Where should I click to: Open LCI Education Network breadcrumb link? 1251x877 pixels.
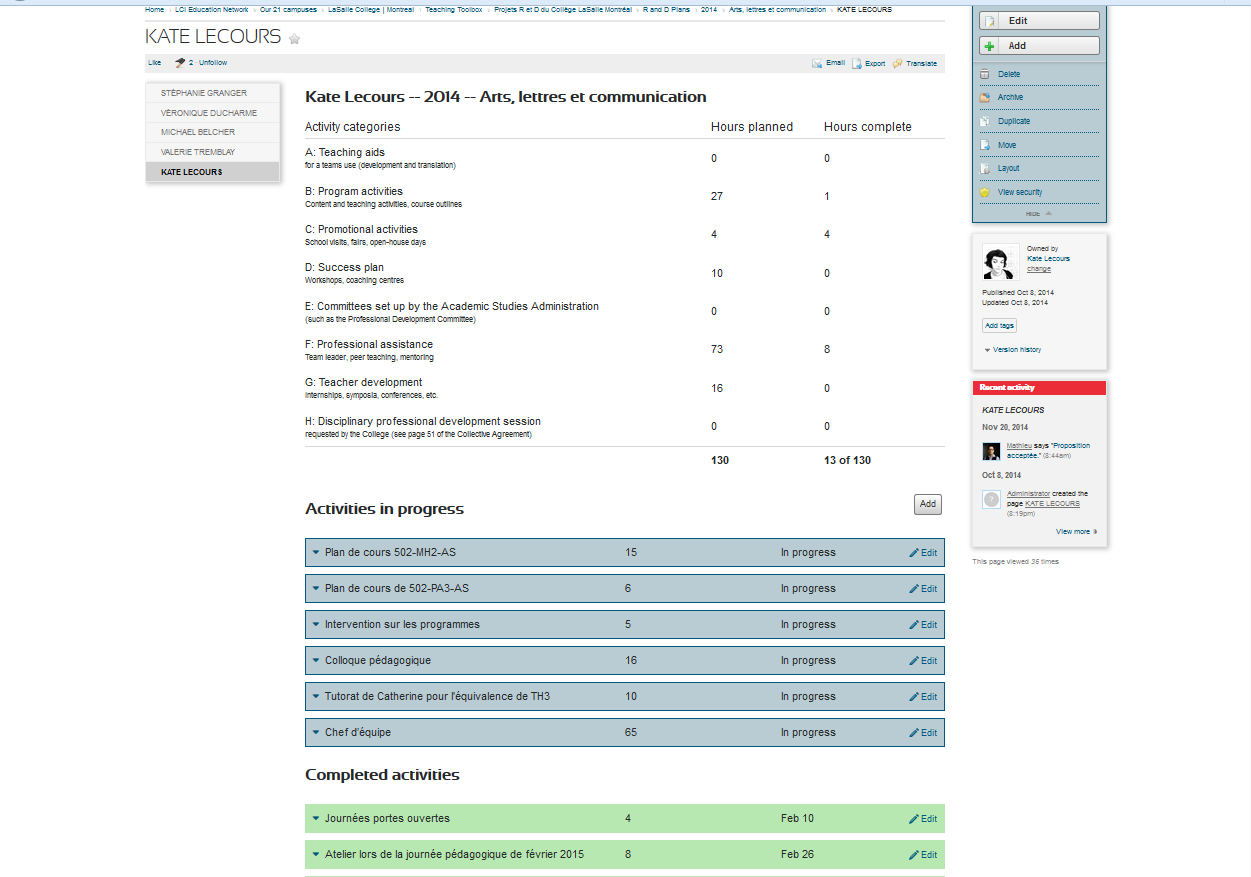tap(212, 9)
